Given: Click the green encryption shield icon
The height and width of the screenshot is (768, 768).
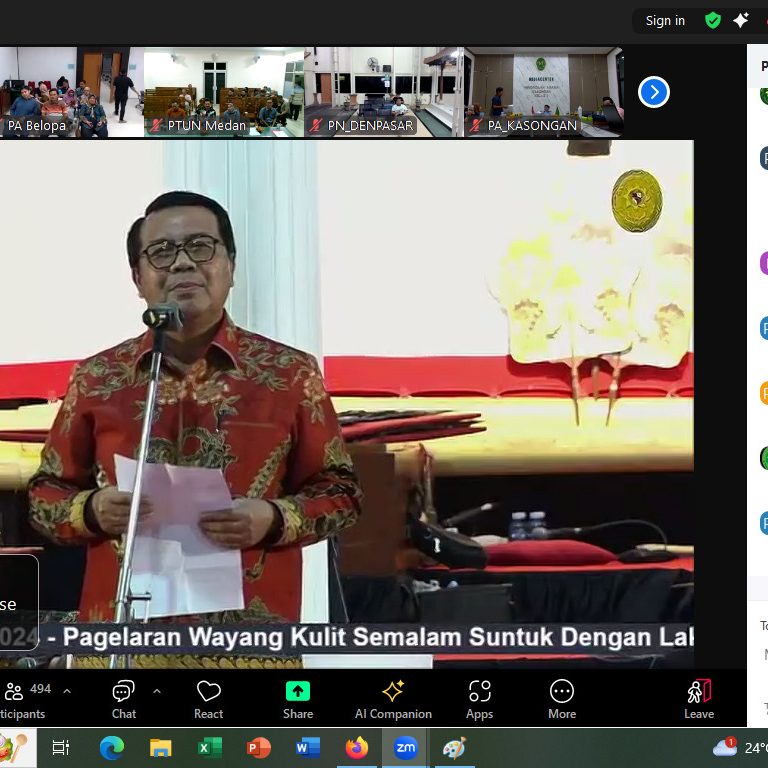Looking at the screenshot, I should tap(713, 20).
